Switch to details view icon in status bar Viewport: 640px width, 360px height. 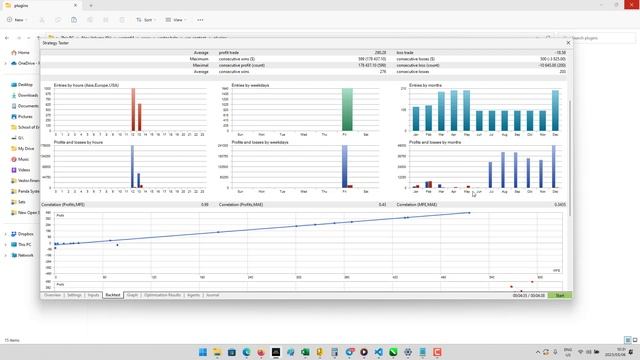628,340
